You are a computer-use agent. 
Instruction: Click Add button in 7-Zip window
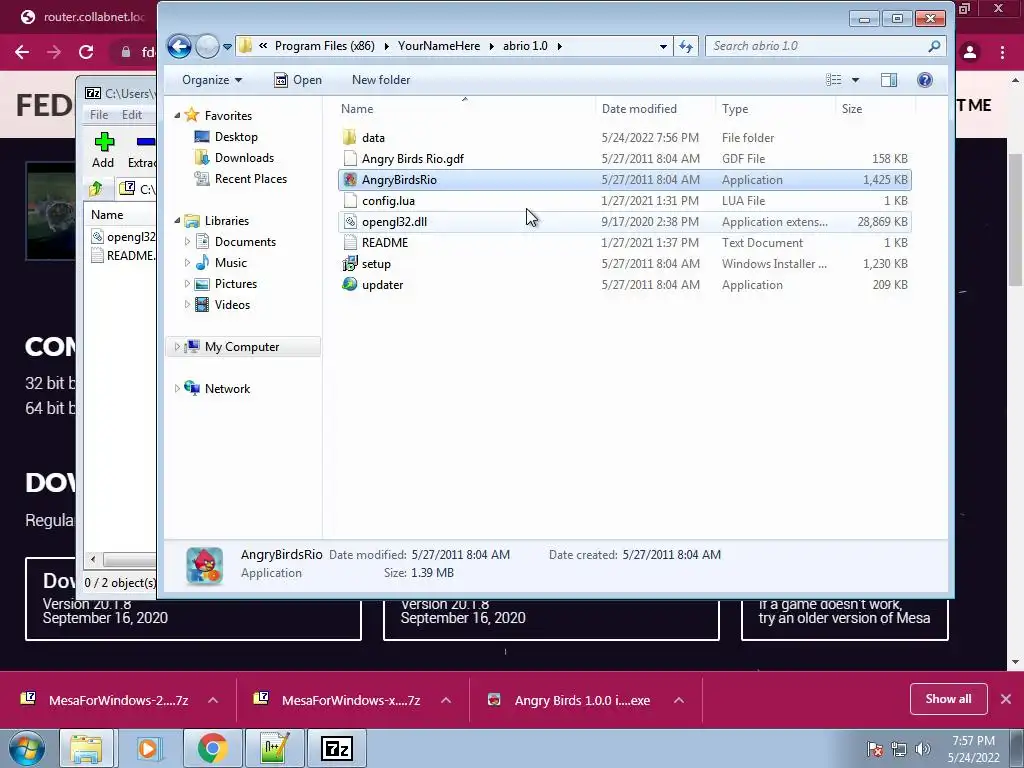coord(103,150)
